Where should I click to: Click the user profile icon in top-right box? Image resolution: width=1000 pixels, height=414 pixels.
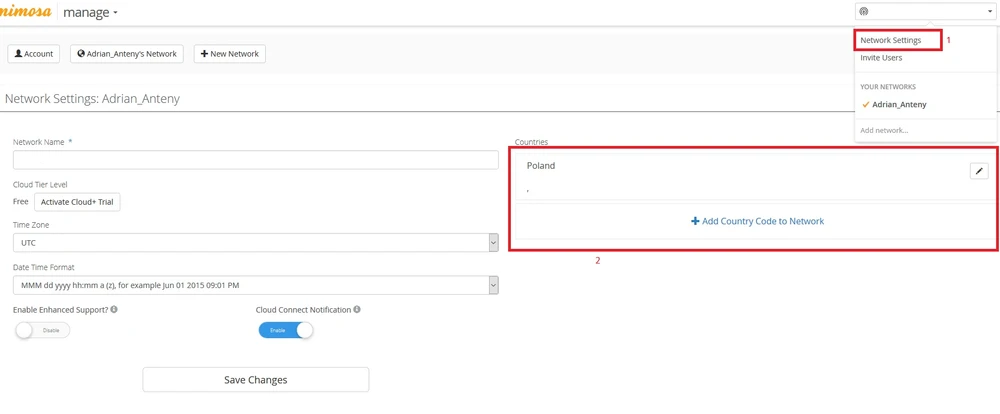865,12
